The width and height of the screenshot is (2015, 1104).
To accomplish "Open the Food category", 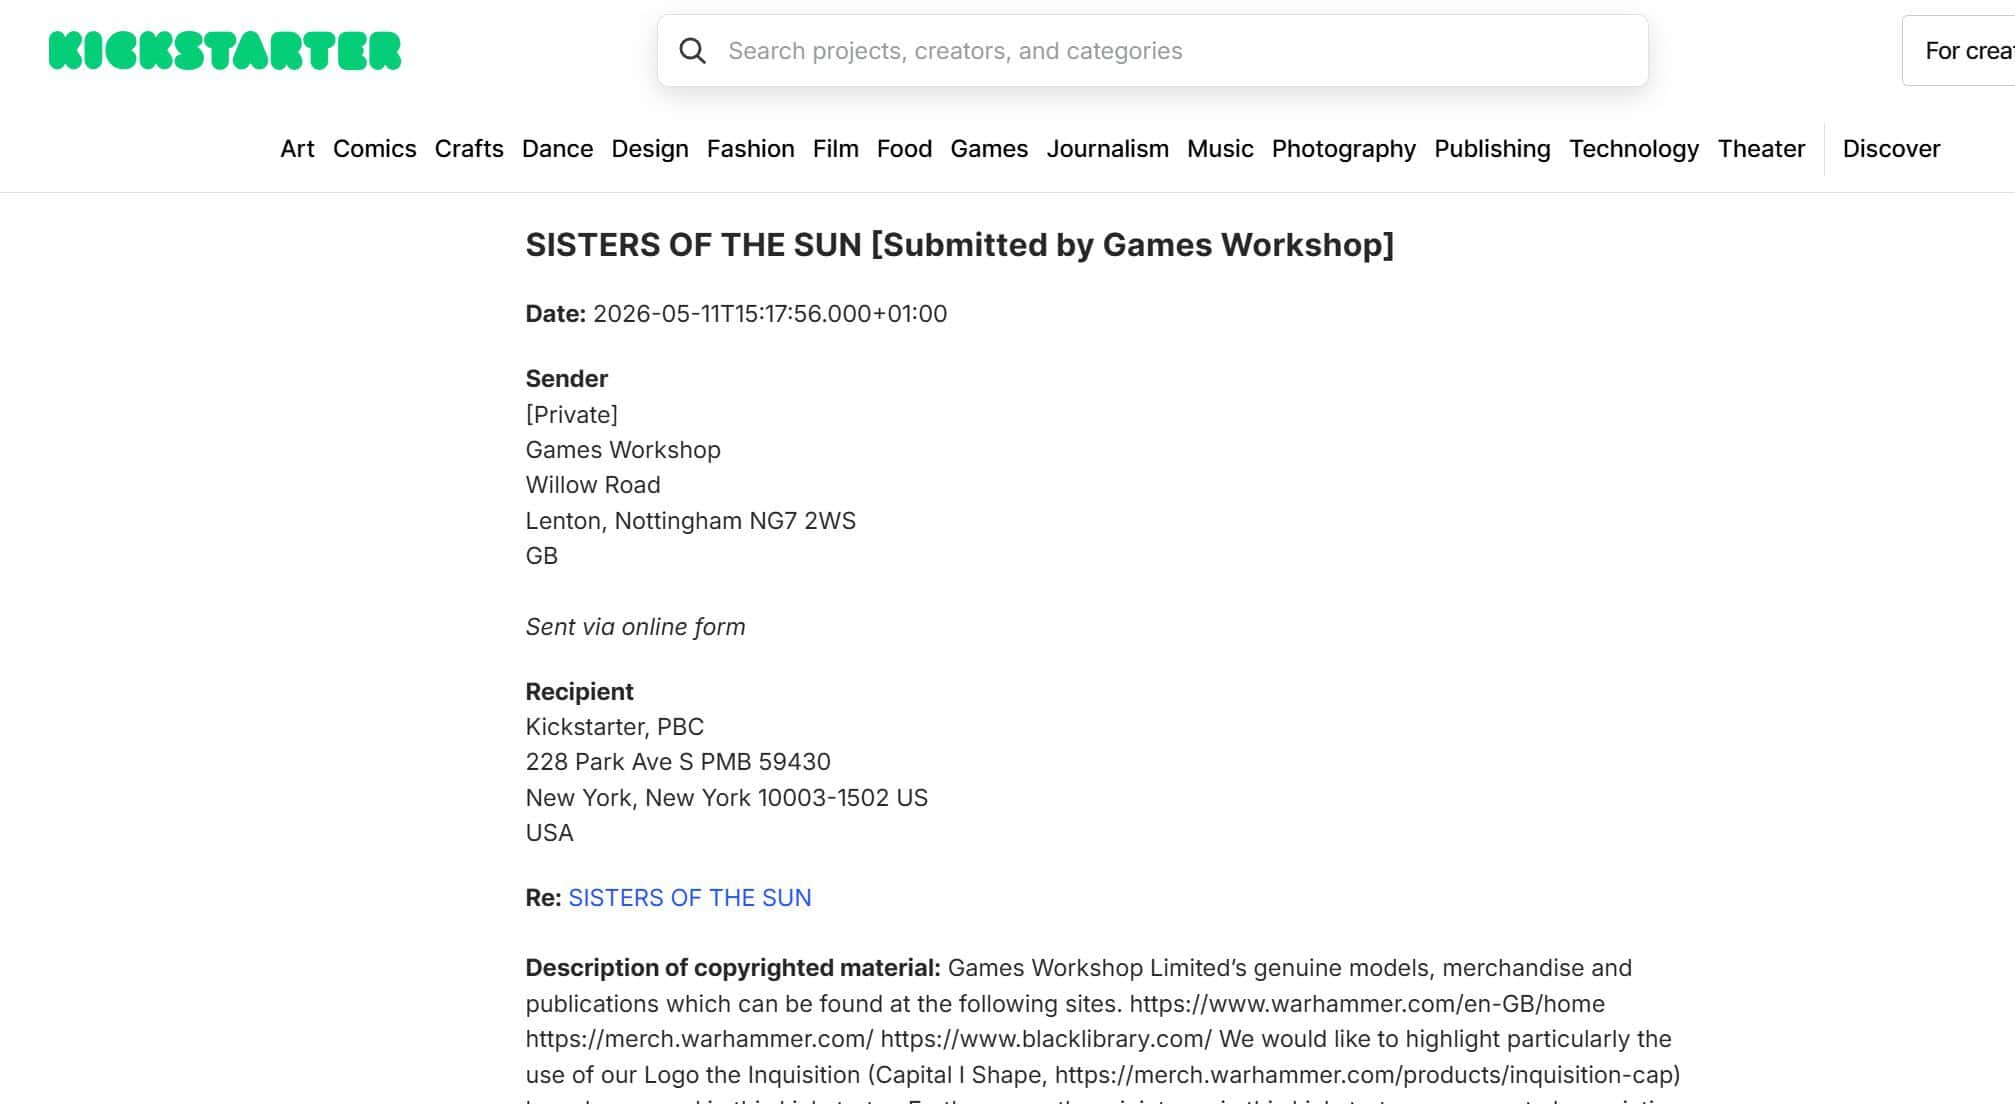I will (904, 149).
